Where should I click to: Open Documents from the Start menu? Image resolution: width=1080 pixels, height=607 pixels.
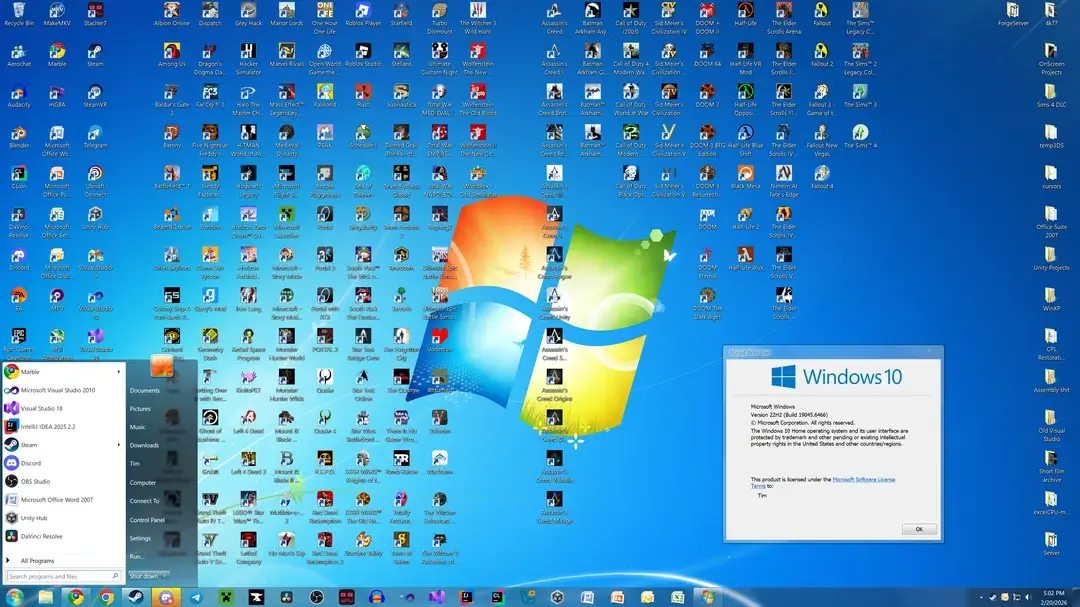145,391
